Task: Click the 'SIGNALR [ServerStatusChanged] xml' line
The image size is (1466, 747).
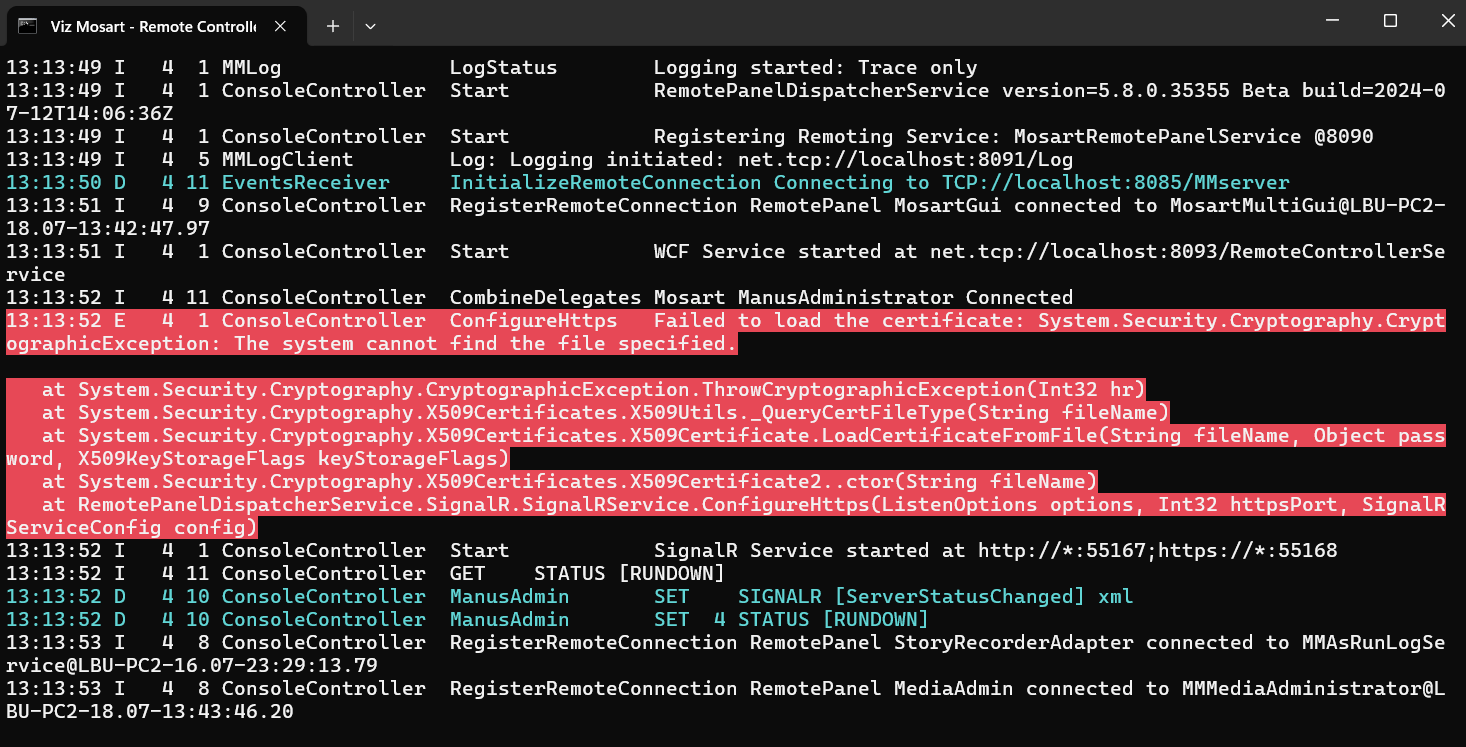Action: [x=935, y=597]
